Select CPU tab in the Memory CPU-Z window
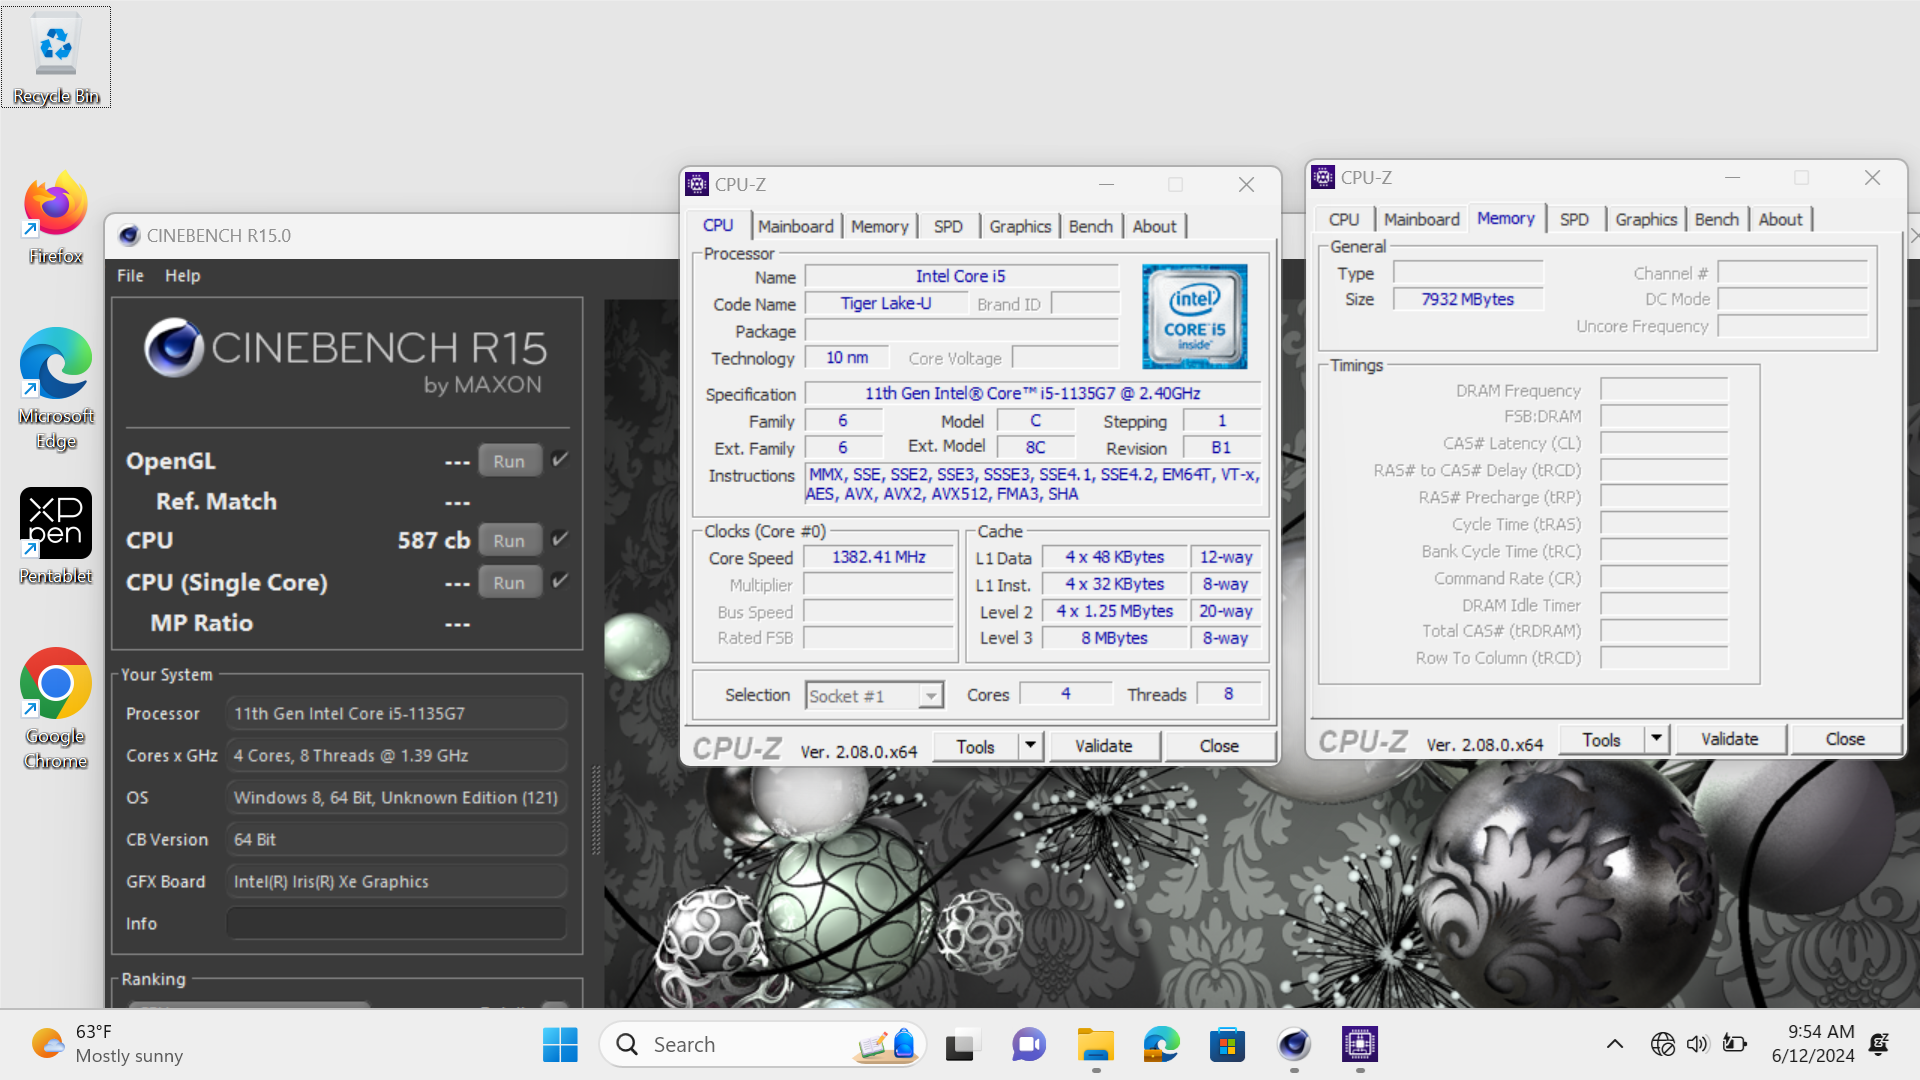This screenshot has width=1920, height=1080. [1343, 219]
